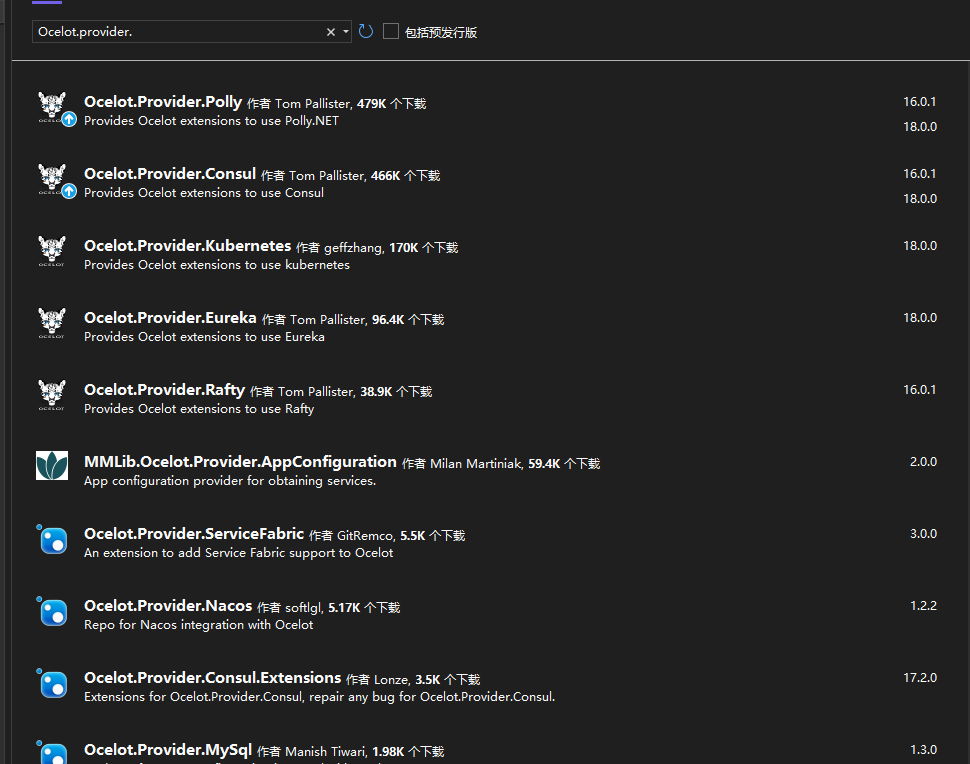Click the Consul.Extensions author 'Lonze'
This screenshot has height=764, width=970.
tap(391, 679)
